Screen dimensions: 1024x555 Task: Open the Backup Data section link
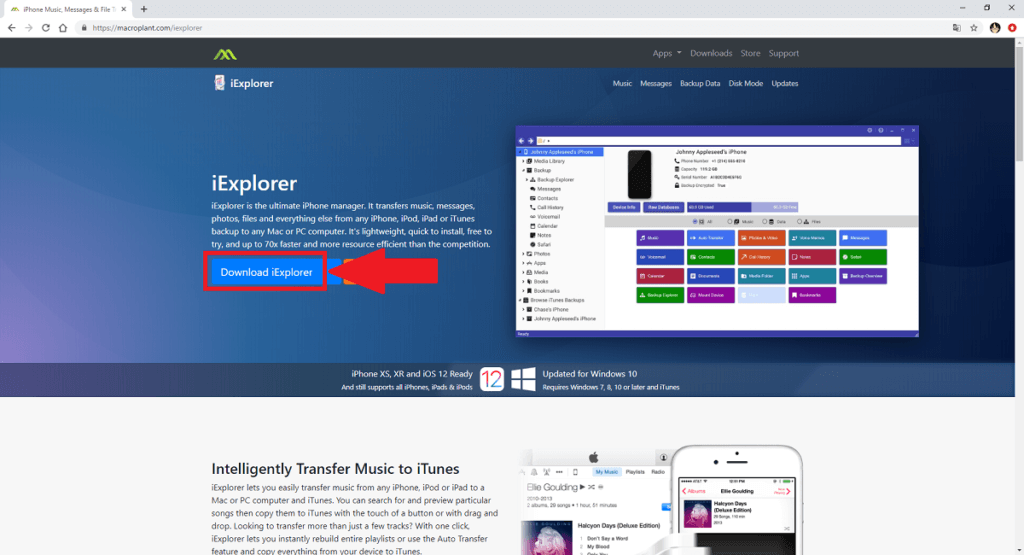[x=700, y=84]
